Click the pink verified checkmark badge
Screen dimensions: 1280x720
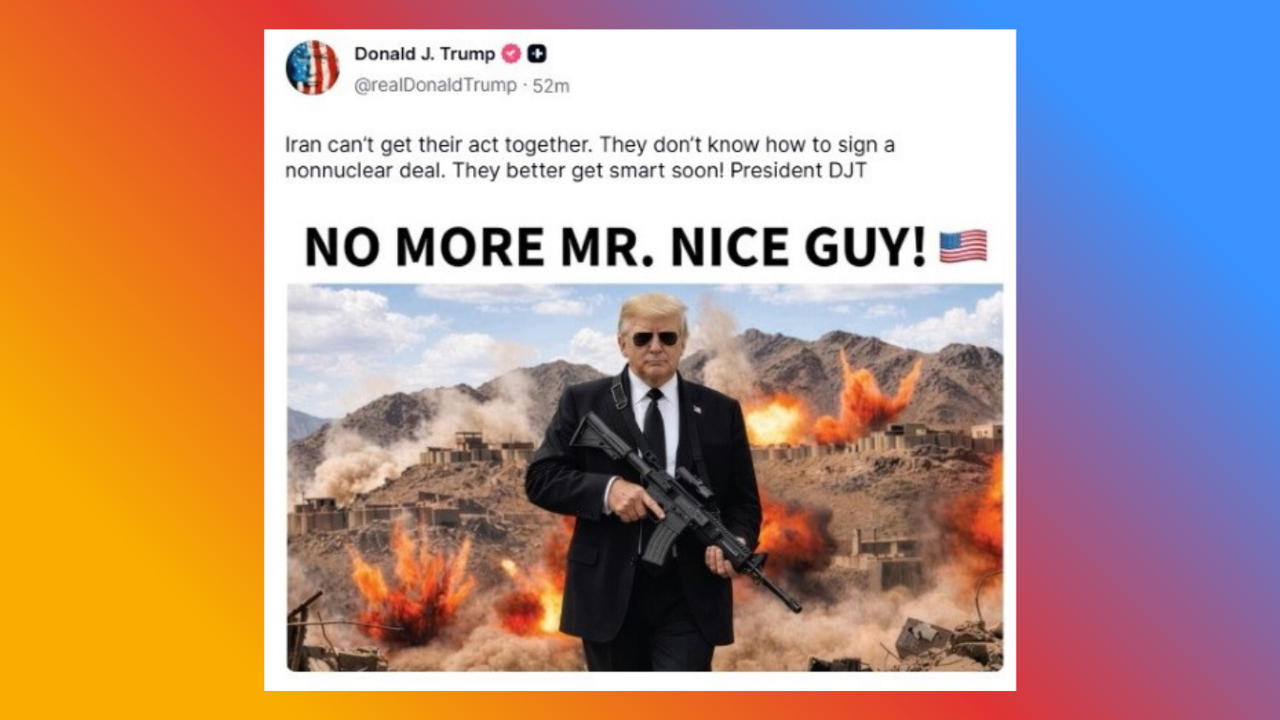click(511, 54)
